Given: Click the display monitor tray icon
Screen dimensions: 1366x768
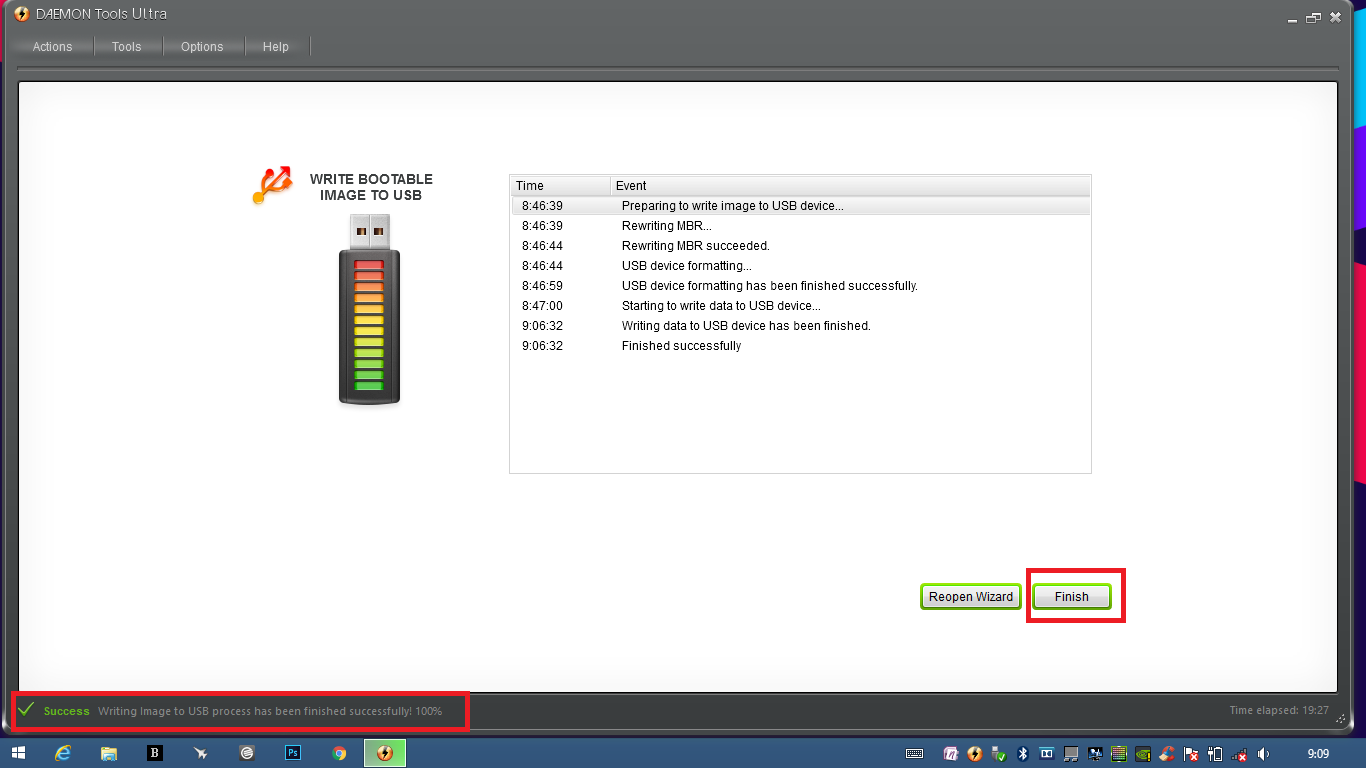Looking at the screenshot, I should pyautogui.click(x=1096, y=754).
